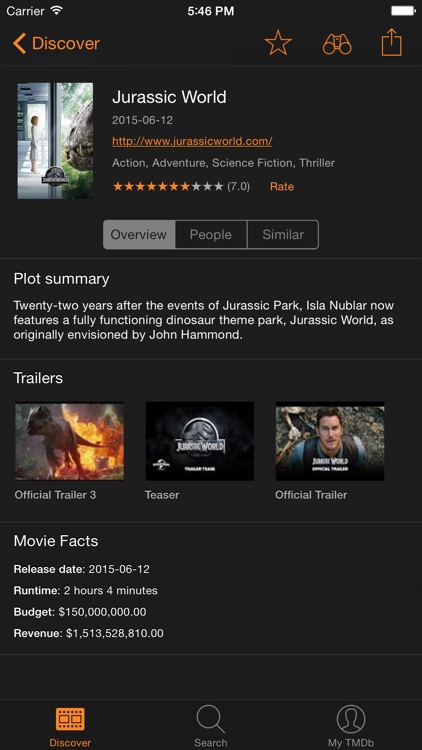Tap the battery status icon
This screenshot has width=422, height=750.
pyautogui.click(x=402, y=11)
